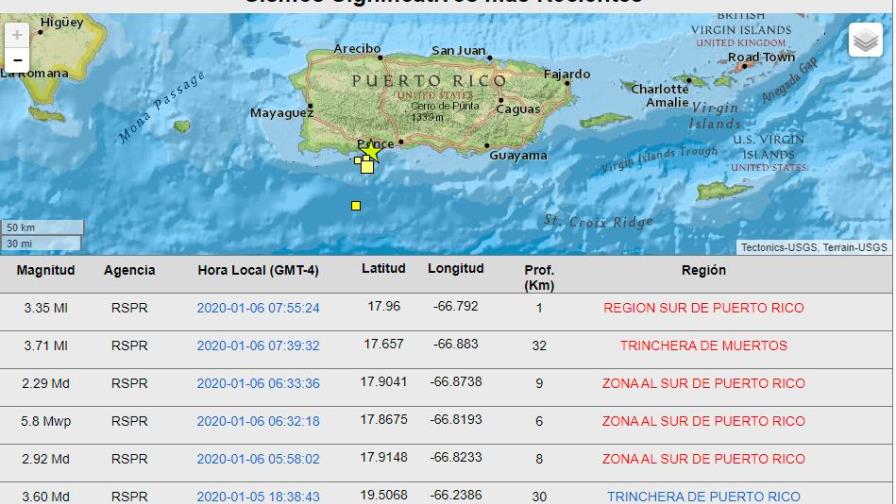
Task: Select ZONA AL SUR in the 5.8 Mwp row
Action: pos(703,421)
